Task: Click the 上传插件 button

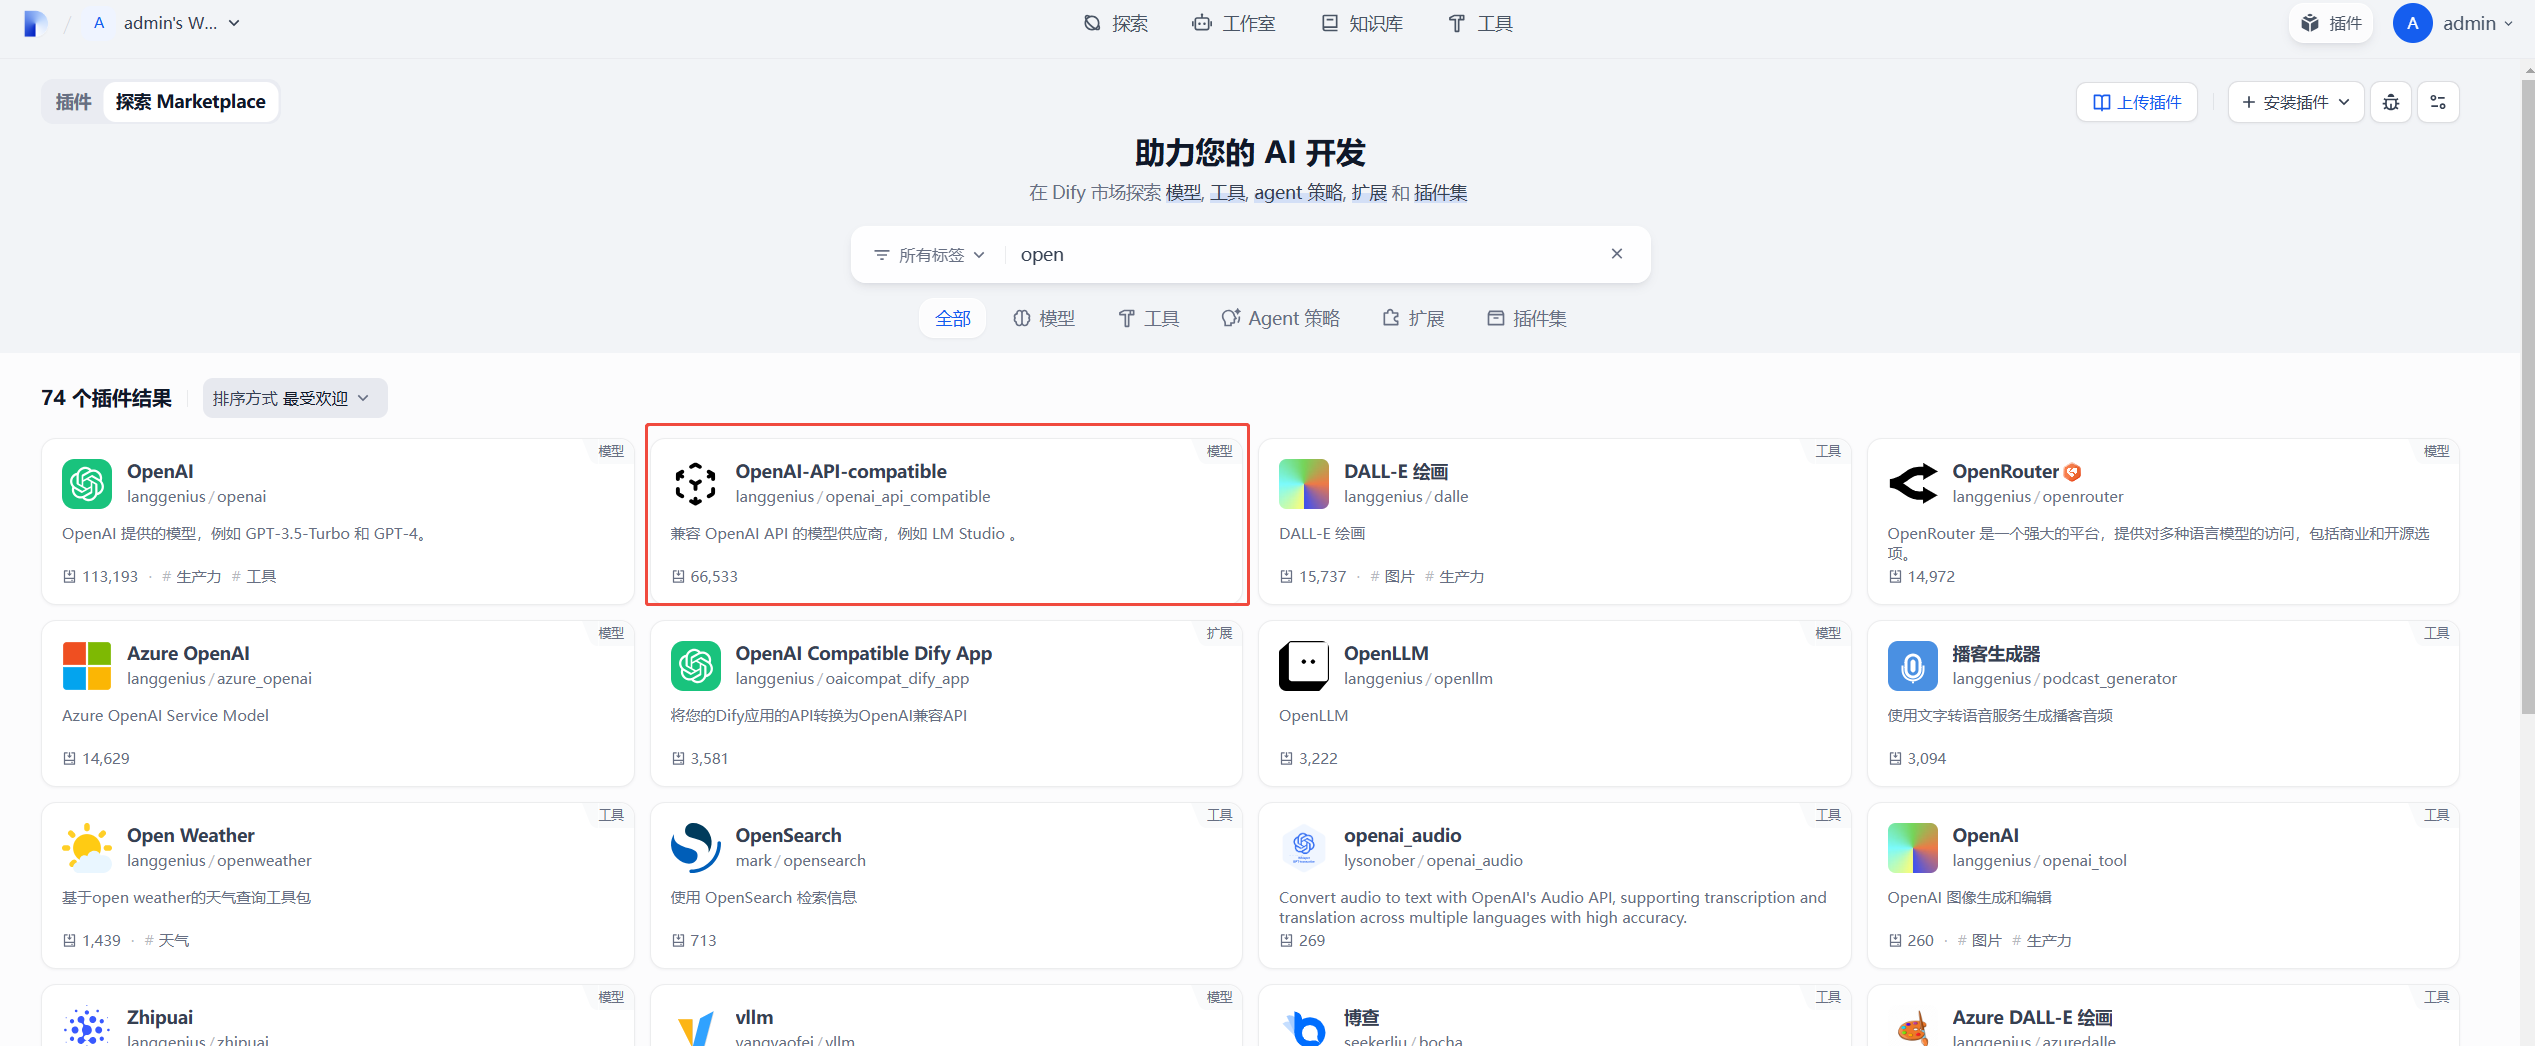Action: coord(2137,102)
